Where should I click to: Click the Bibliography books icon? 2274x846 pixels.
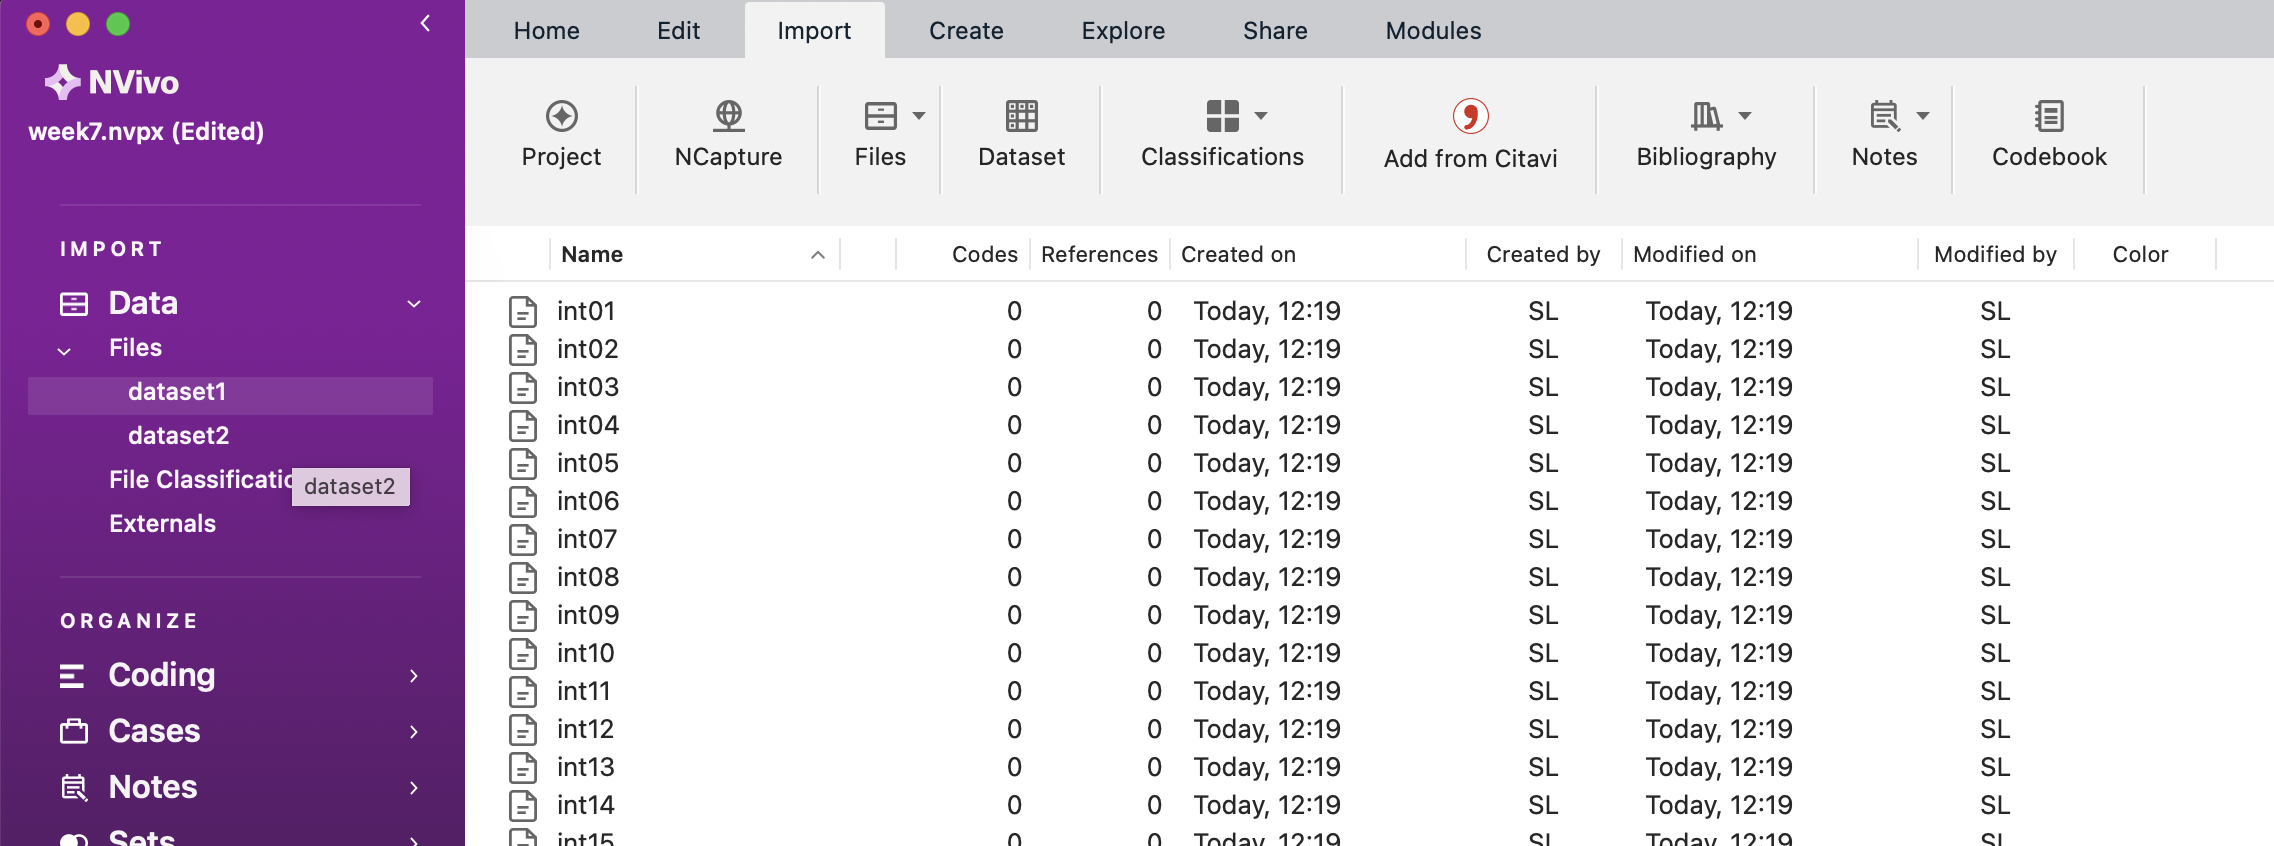coord(1706,117)
